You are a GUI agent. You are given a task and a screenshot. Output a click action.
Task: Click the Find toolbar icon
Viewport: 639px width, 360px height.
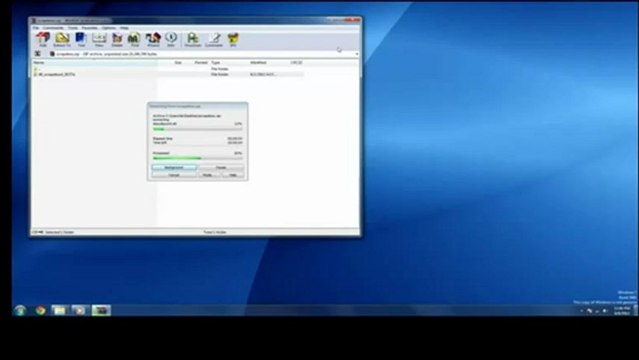click(134, 39)
